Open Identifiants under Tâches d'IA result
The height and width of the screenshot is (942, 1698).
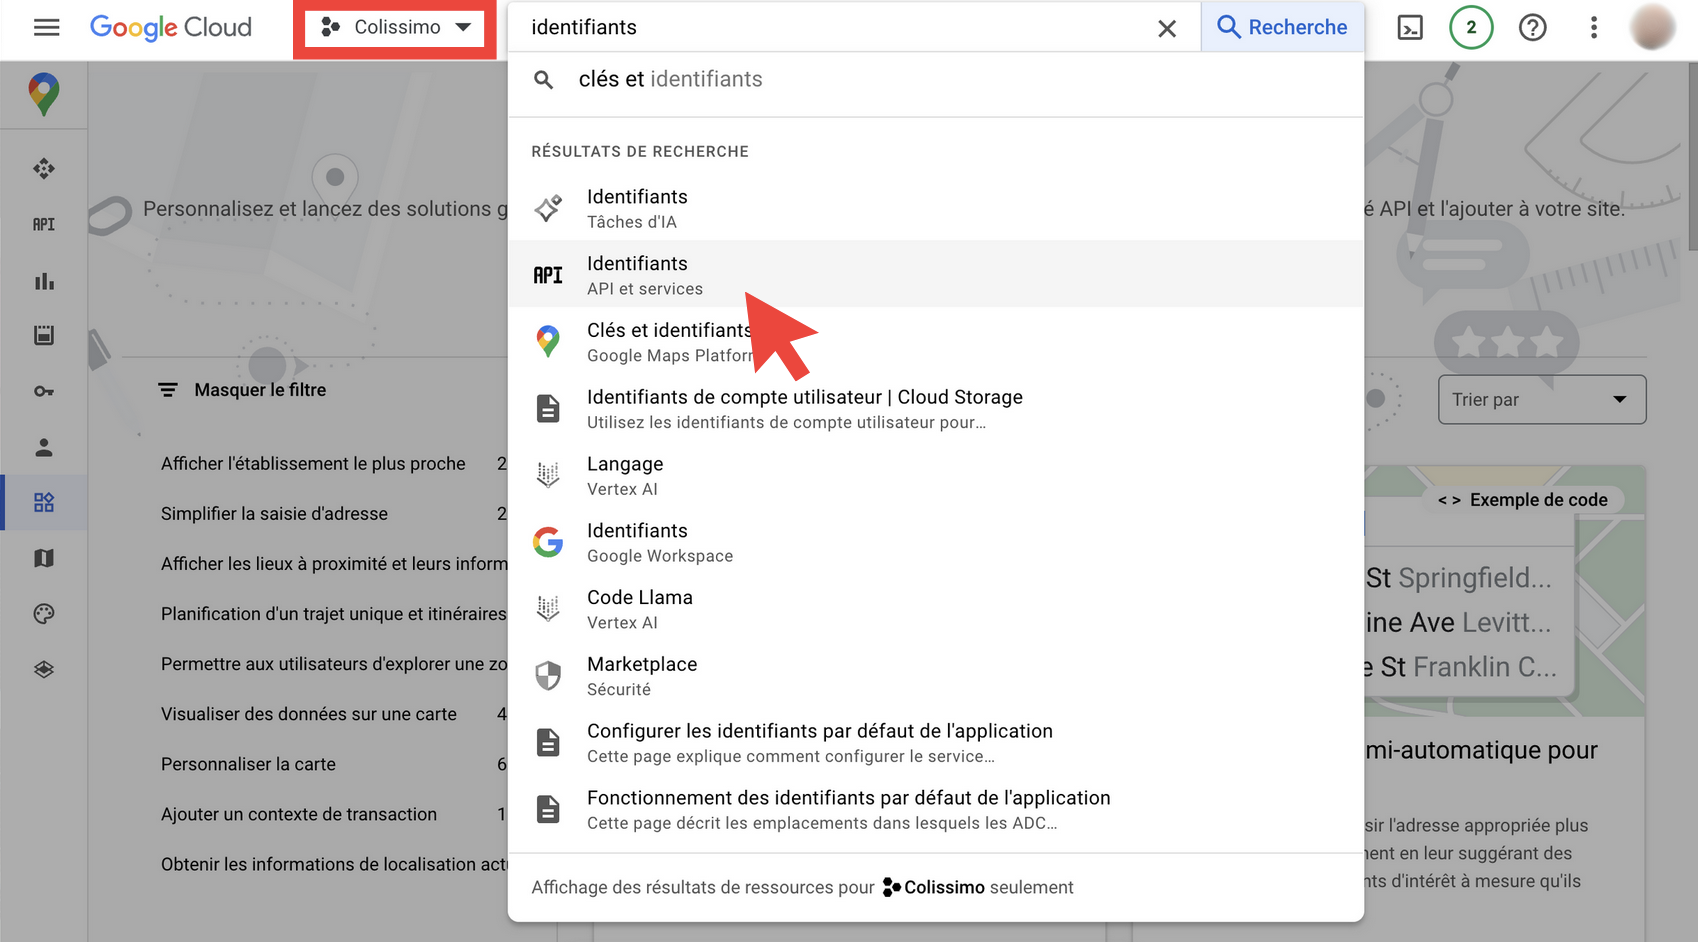coord(936,208)
